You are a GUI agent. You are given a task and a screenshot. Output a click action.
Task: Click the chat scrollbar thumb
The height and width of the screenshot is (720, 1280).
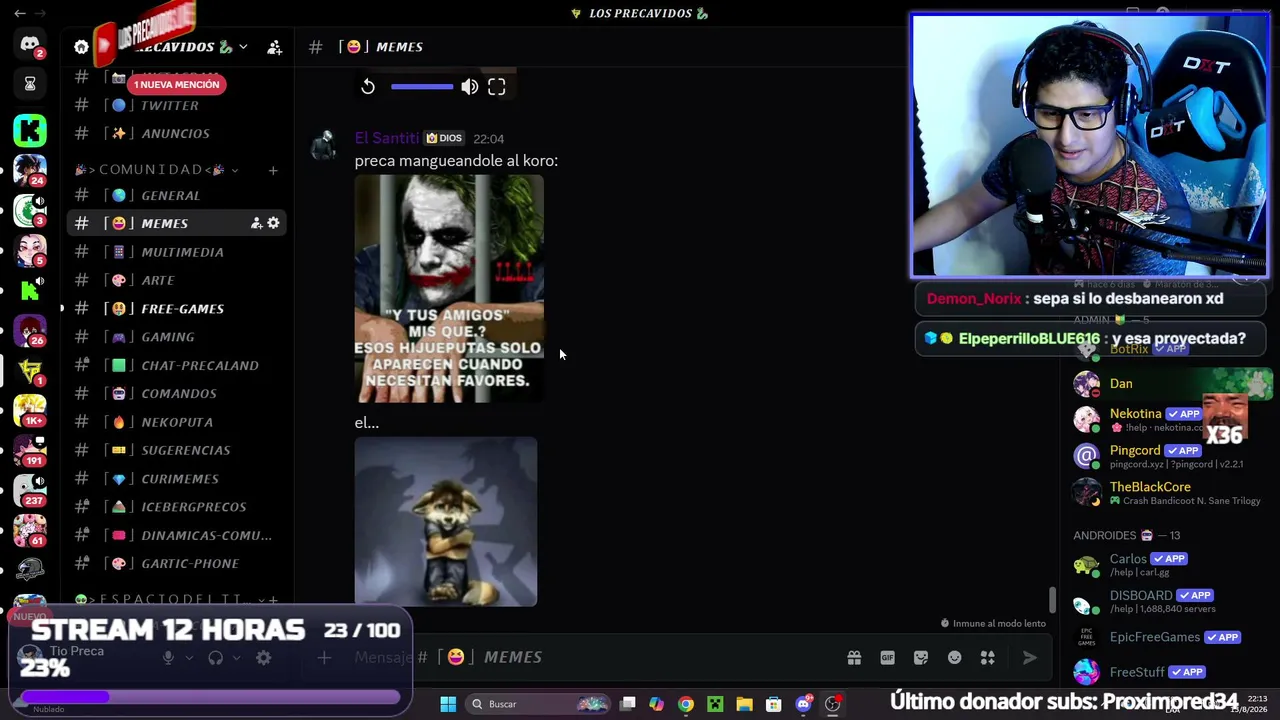coord(1052,600)
